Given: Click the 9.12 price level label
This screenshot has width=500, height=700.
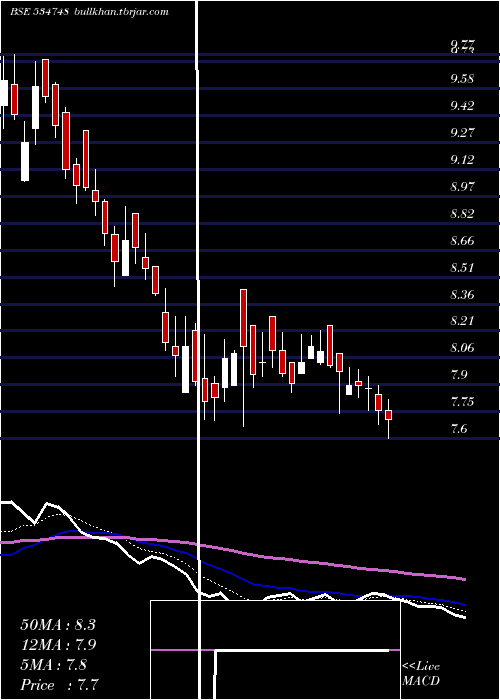Looking at the screenshot, I should point(462,159).
